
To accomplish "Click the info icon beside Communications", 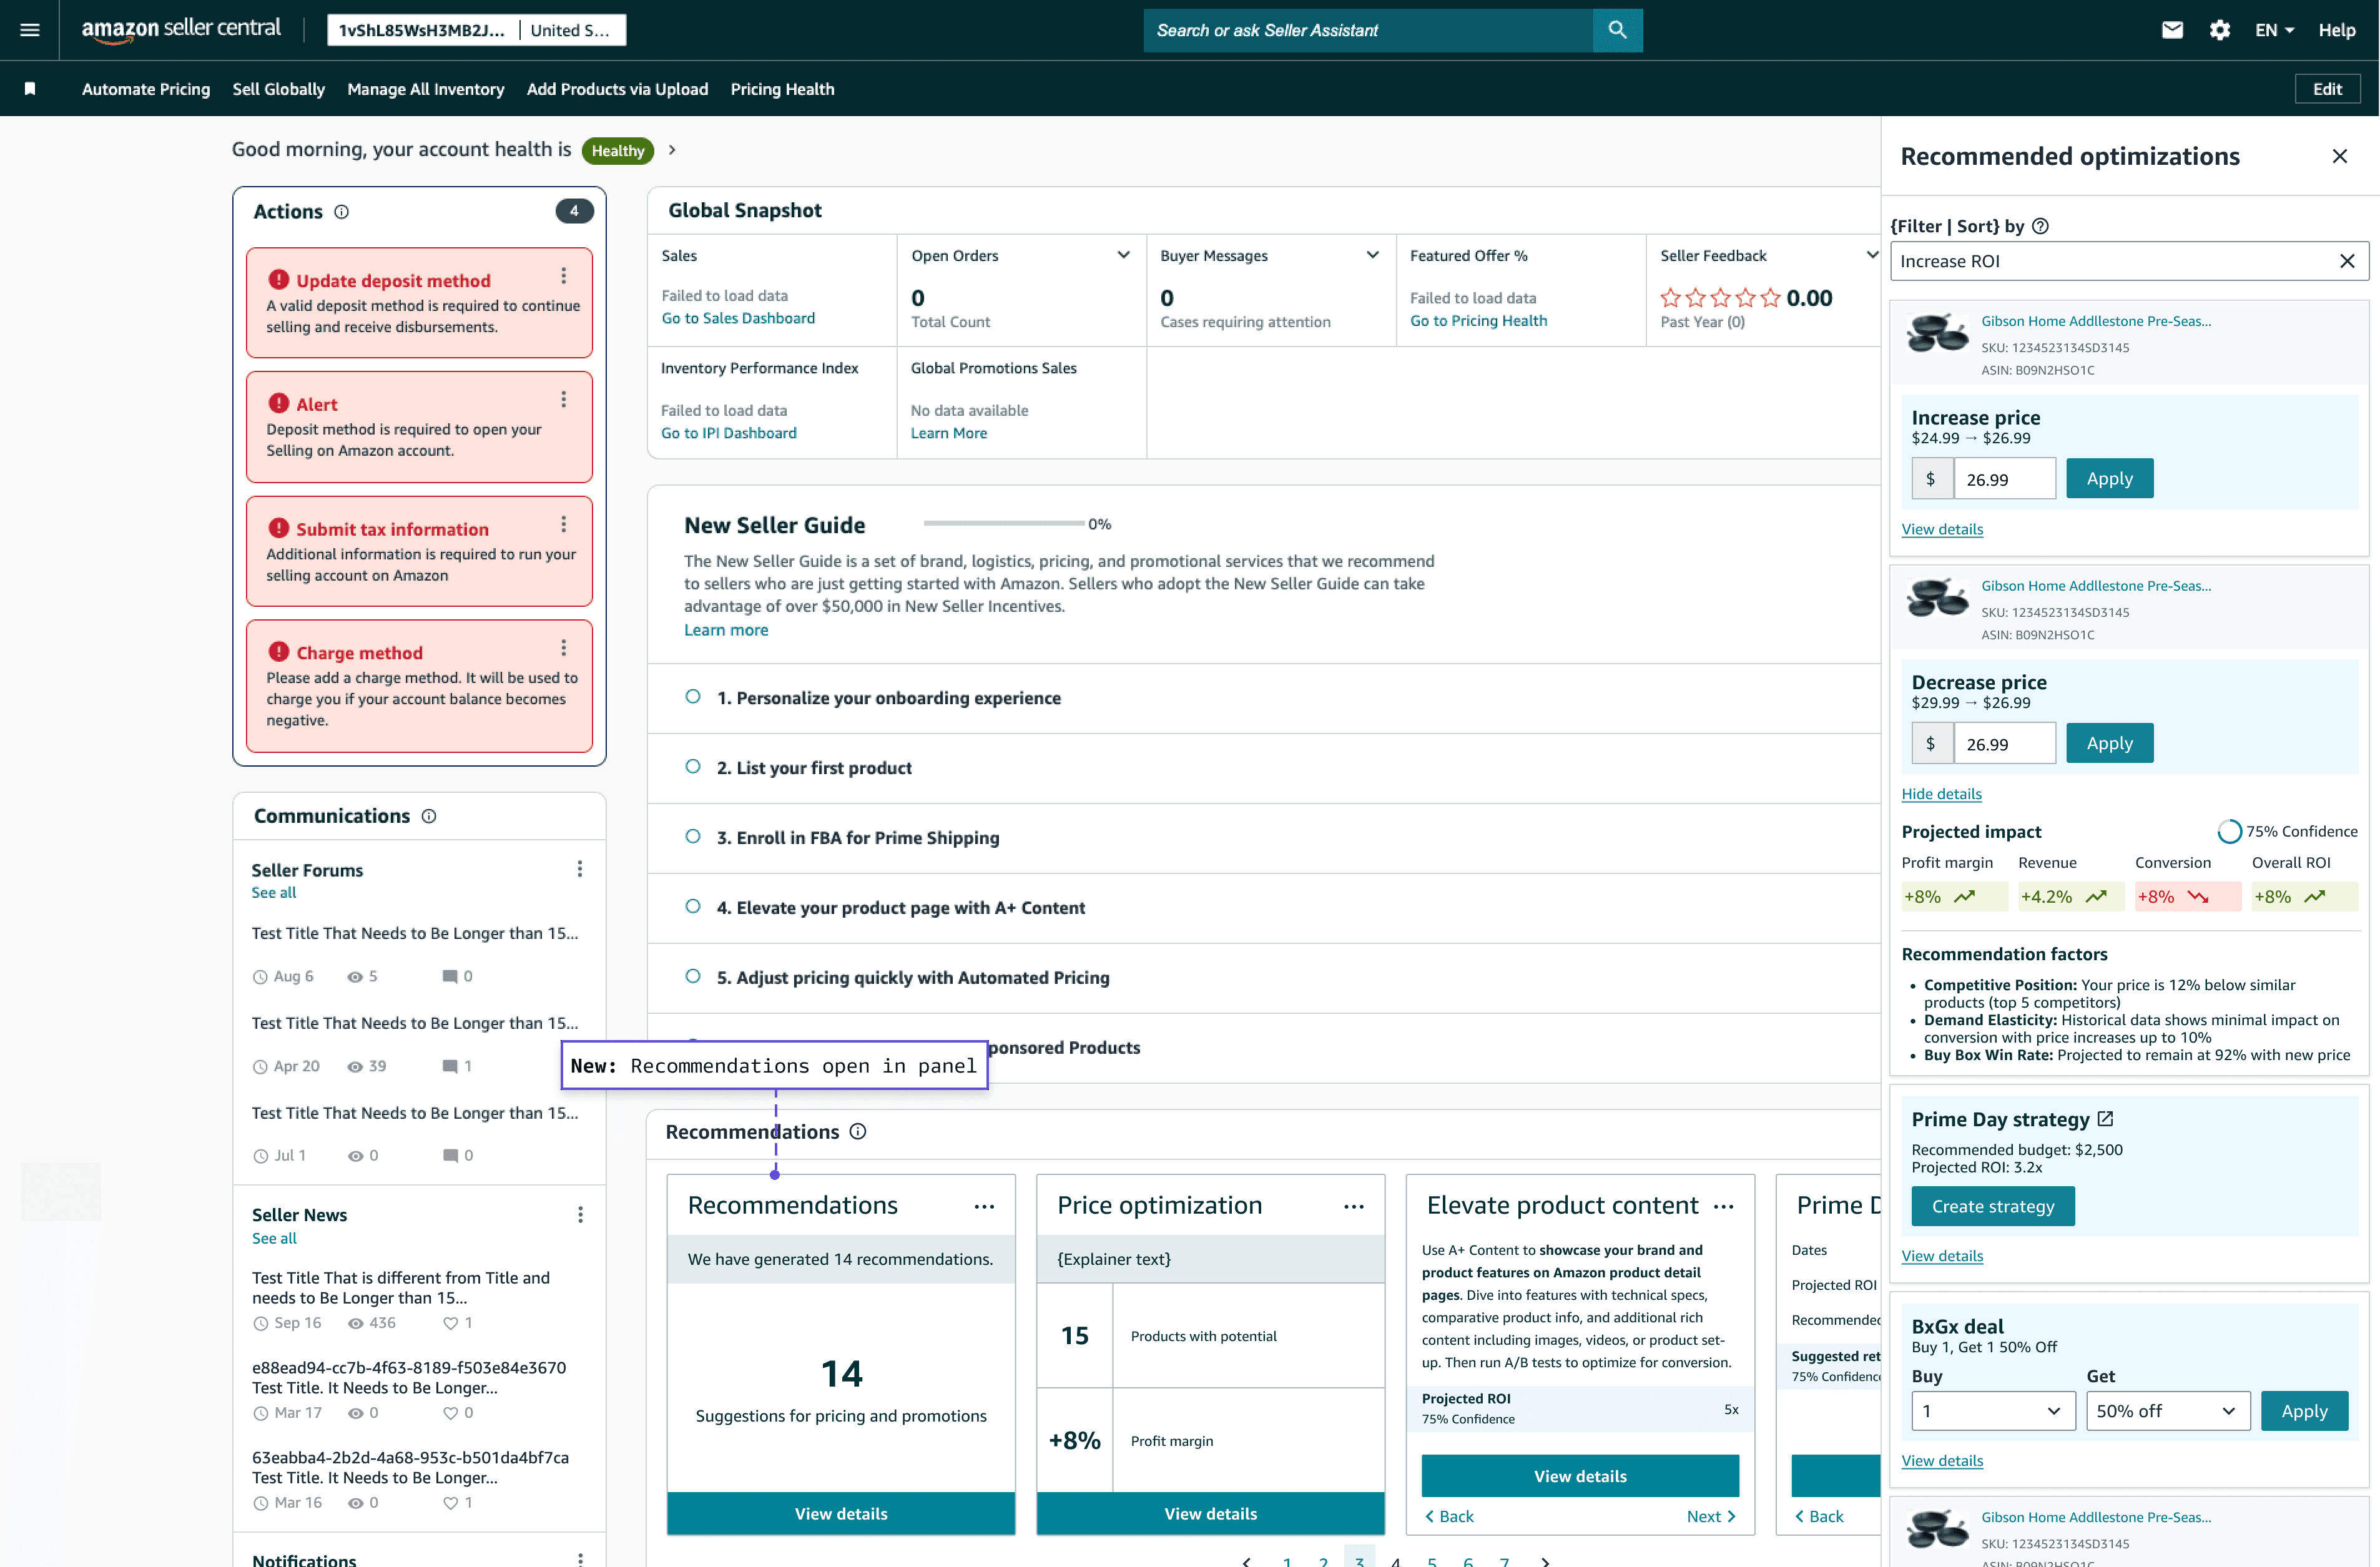I will (429, 816).
